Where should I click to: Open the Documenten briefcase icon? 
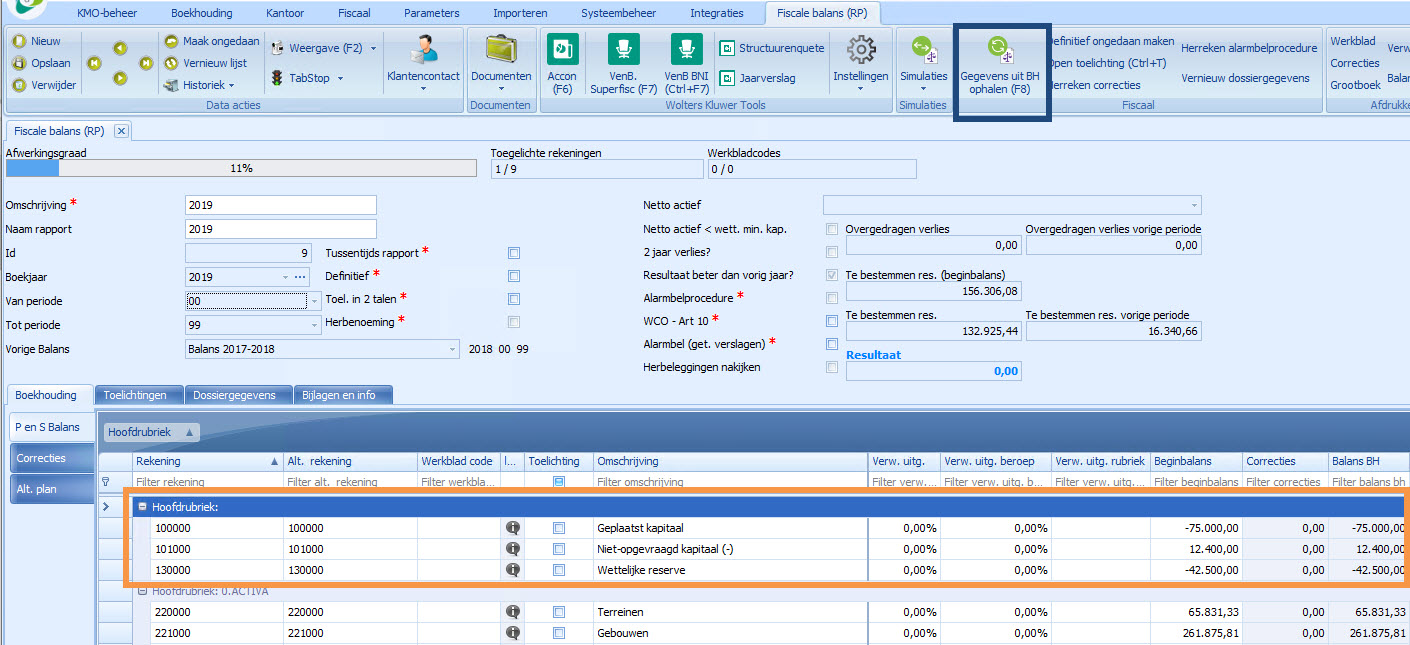point(501,50)
